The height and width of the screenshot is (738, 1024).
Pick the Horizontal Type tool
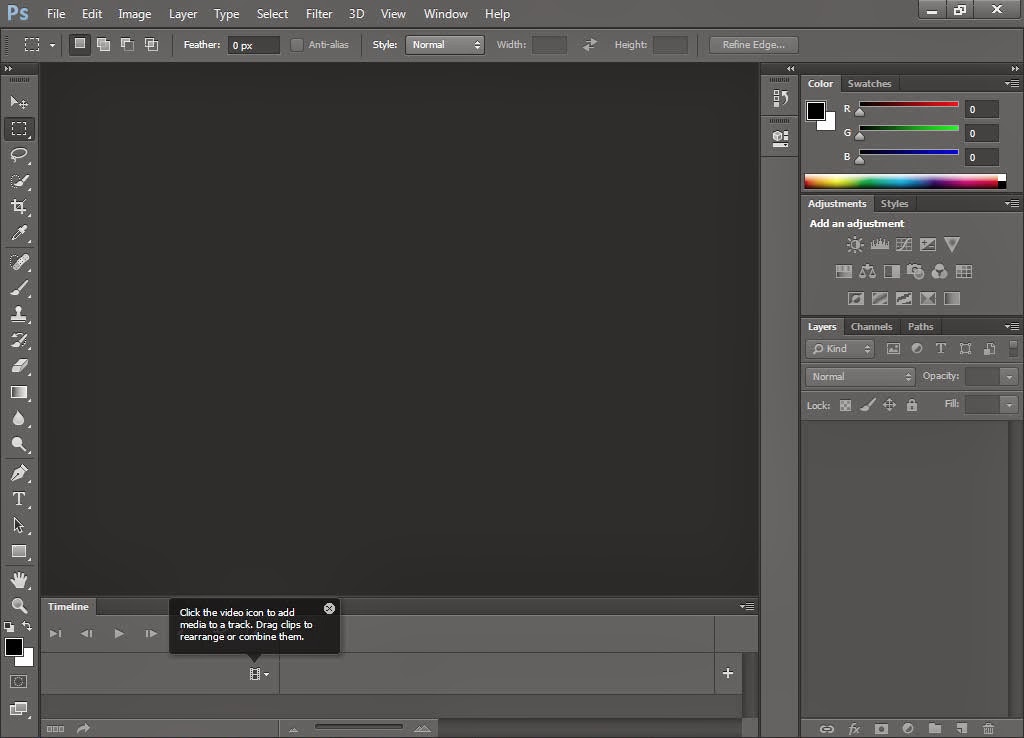[19, 499]
